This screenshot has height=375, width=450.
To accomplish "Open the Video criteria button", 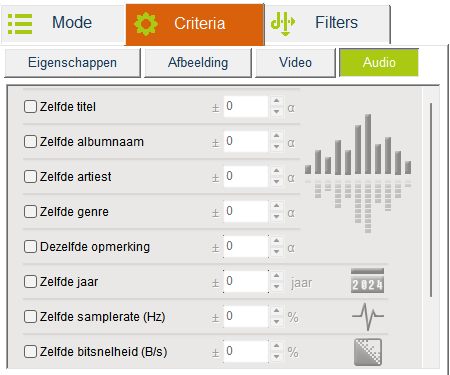I will click(x=295, y=63).
